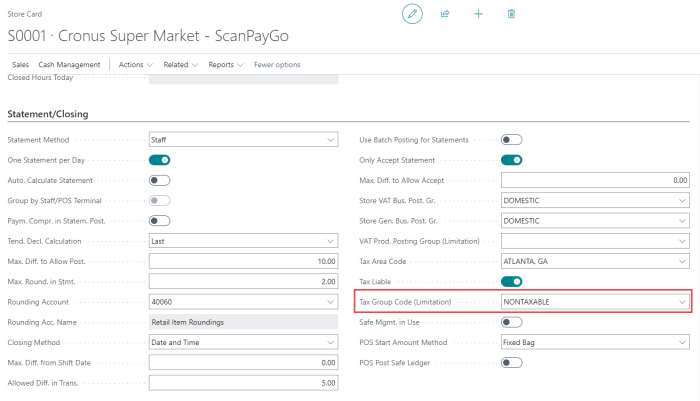
Task: Open Tend. Decl. Calculation dropdown
Action: (x=330, y=241)
